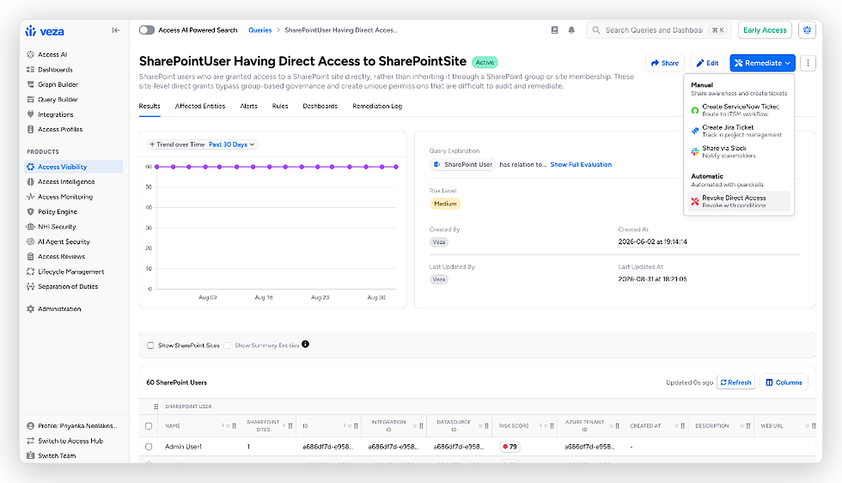Click the info icon beside Show Summary Entities
Screen dimensions: 842x483
click(x=305, y=344)
